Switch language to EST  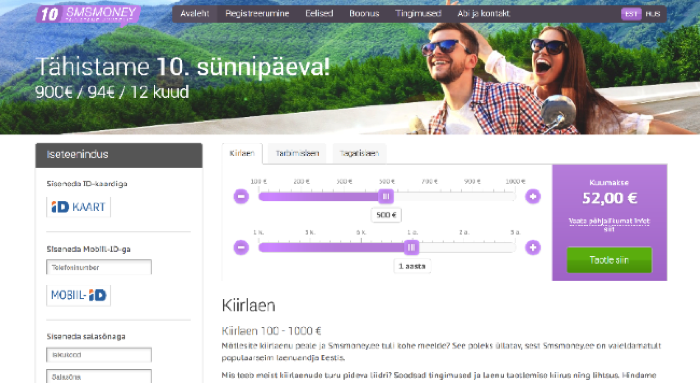pyautogui.click(x=631, y=14)
